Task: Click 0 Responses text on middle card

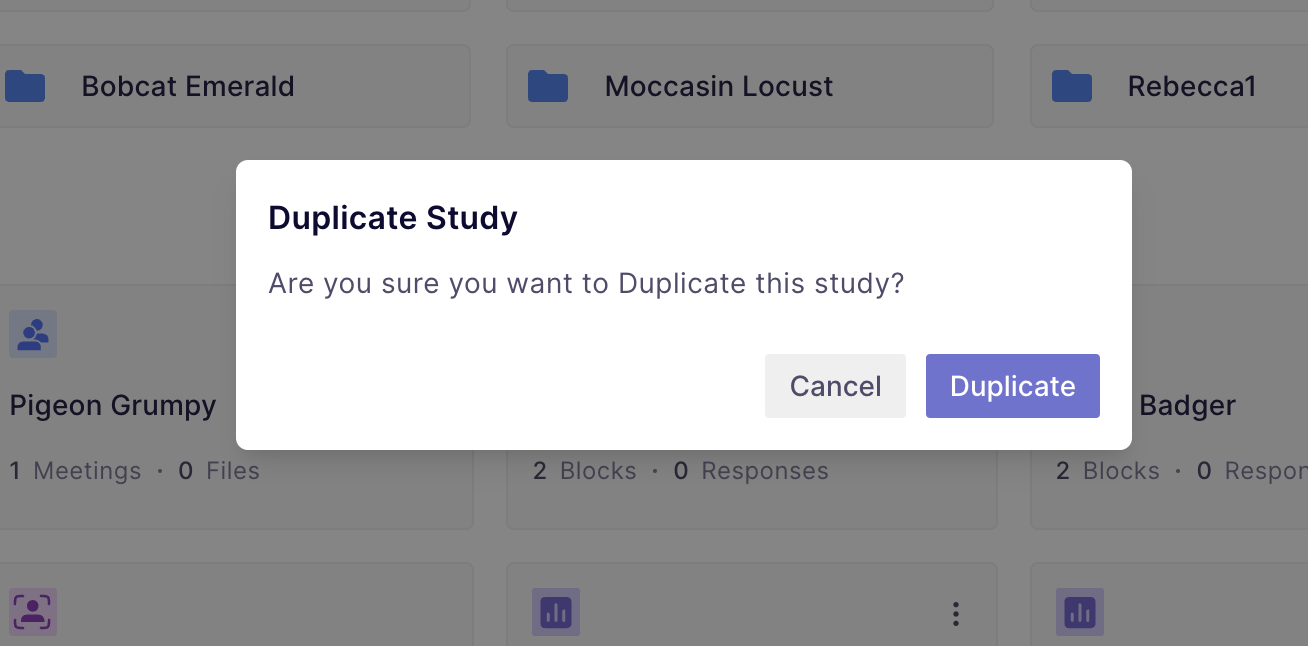Action: (x=751, y=470)
